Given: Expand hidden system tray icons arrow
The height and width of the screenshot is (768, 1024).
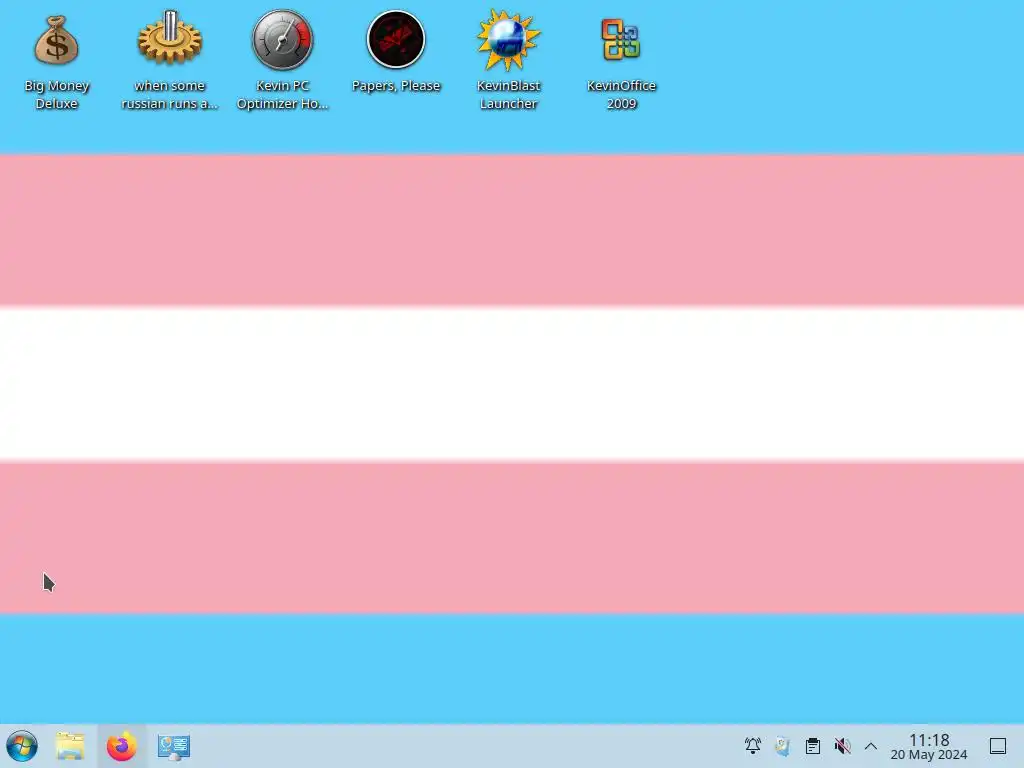Looking at the screenshot, I should pos(871,746).
